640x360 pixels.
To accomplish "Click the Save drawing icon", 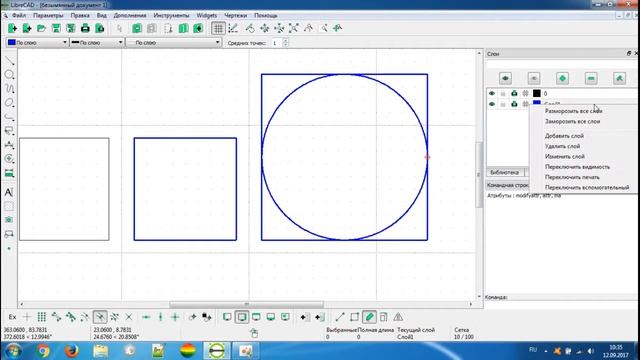I will 56,28.
